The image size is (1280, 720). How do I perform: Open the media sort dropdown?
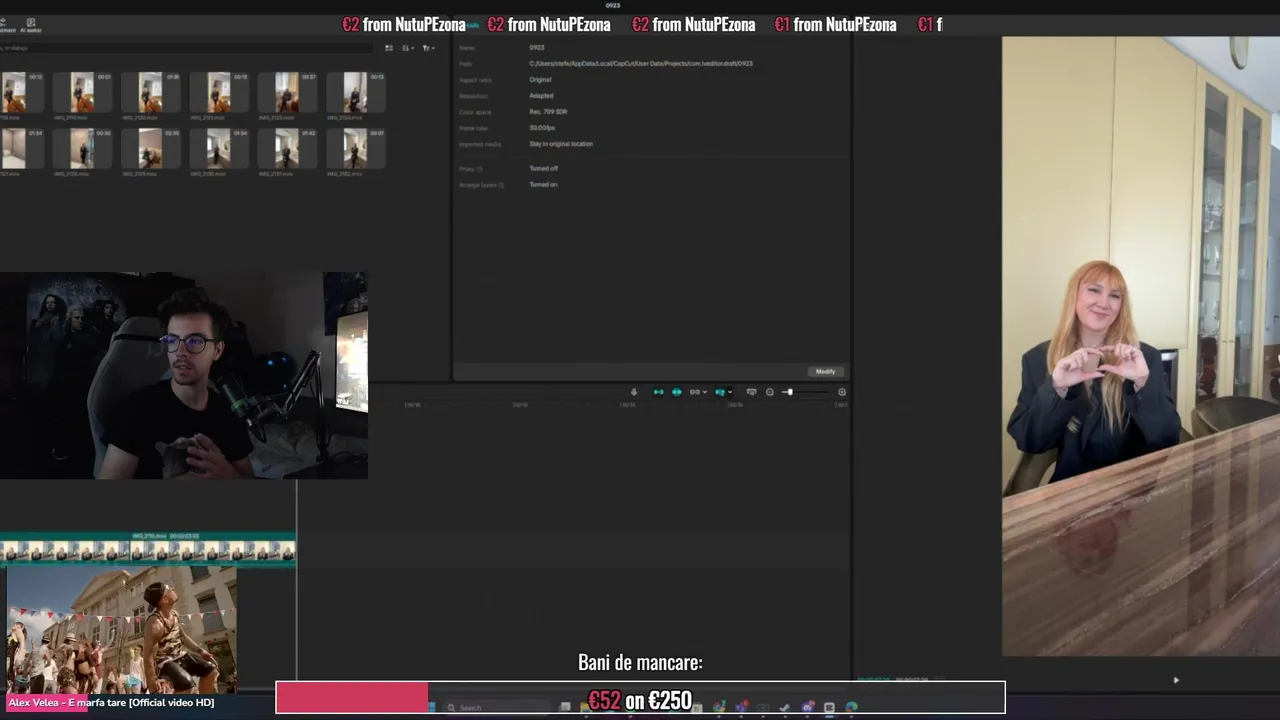click(x=407, y=48)
